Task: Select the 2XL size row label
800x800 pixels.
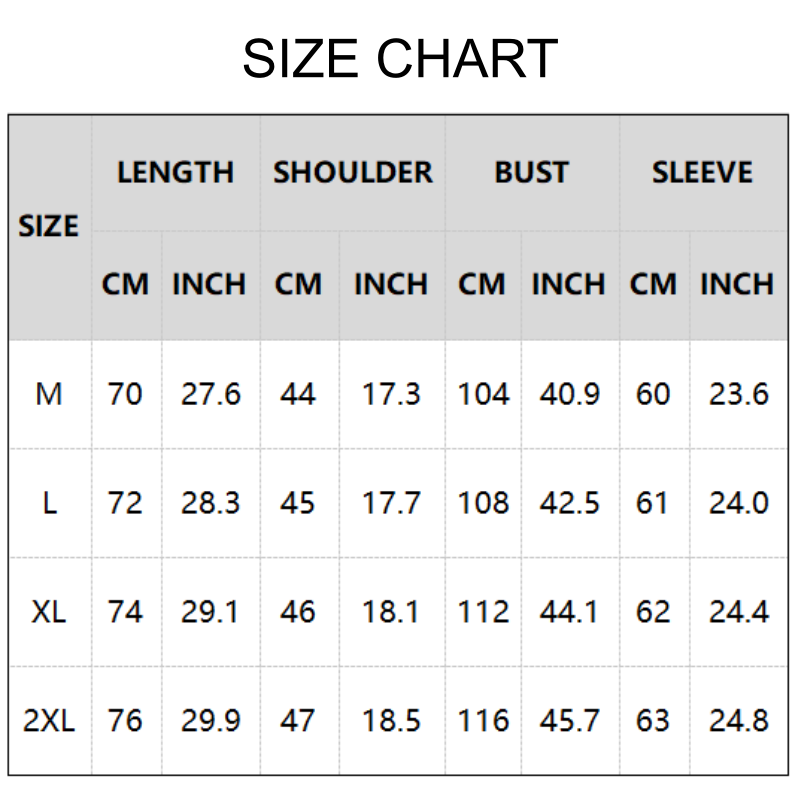Action: point(49,720)
